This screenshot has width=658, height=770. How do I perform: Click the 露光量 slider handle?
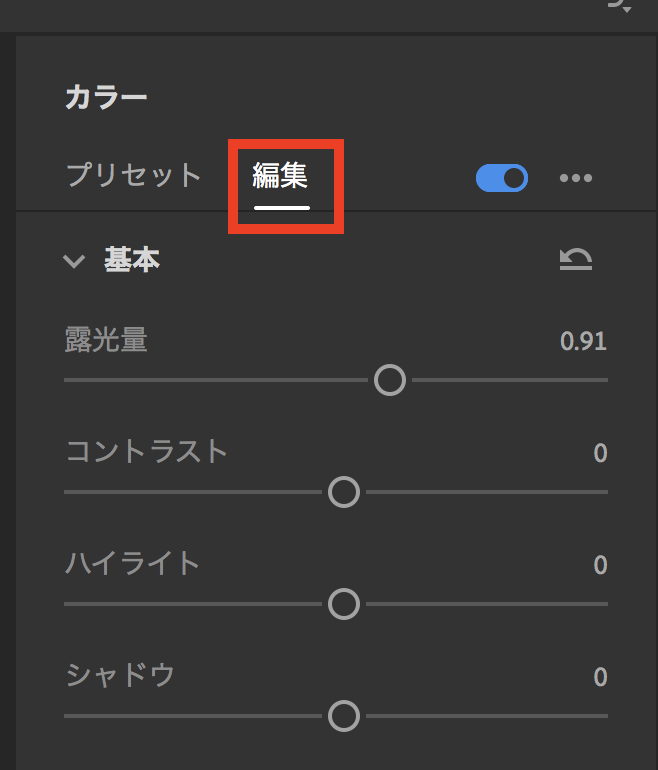(x=389, y=380)
